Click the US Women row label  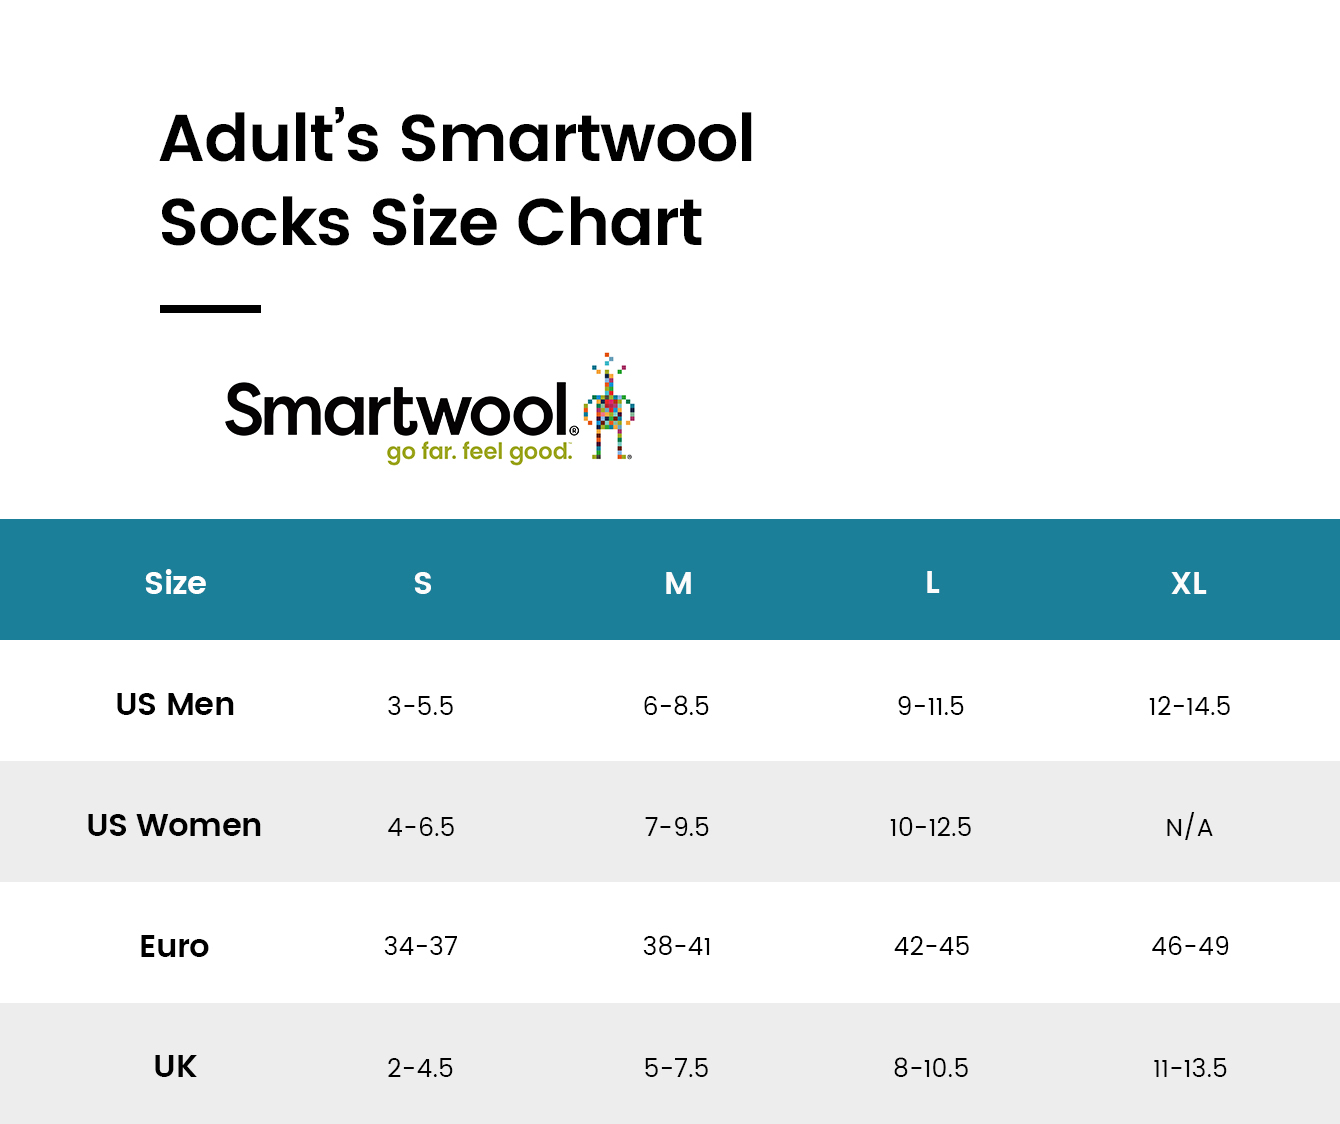(x=174, y=825)
